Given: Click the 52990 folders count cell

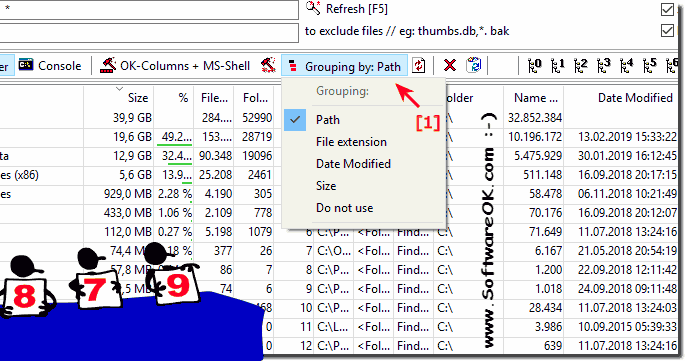Looking at the screenshot, I should click(x=257, y=118).
